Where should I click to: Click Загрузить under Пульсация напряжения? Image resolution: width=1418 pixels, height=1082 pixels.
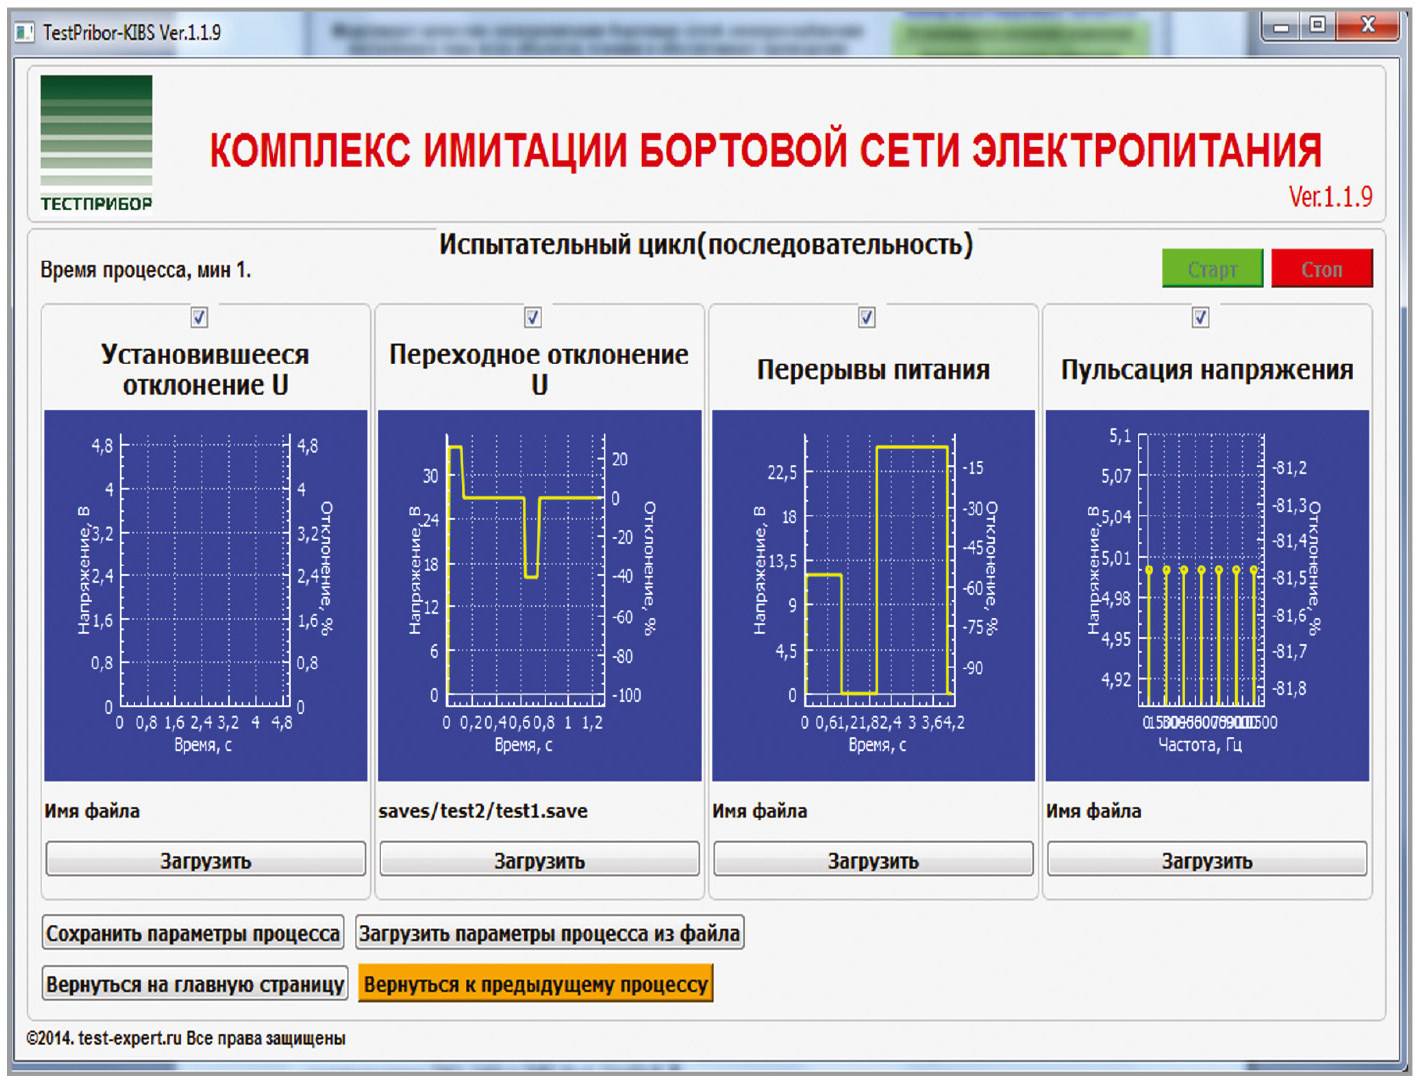click(x=1207, y=860)
